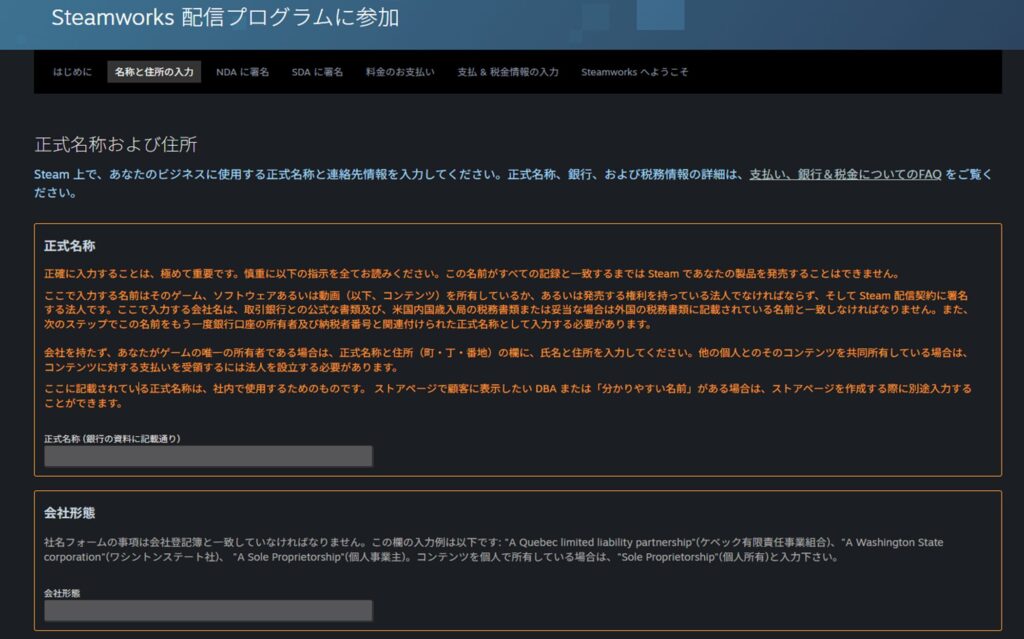
Task: Jump to the Steamworks へようこそ tab
Action: click(634, 72)
